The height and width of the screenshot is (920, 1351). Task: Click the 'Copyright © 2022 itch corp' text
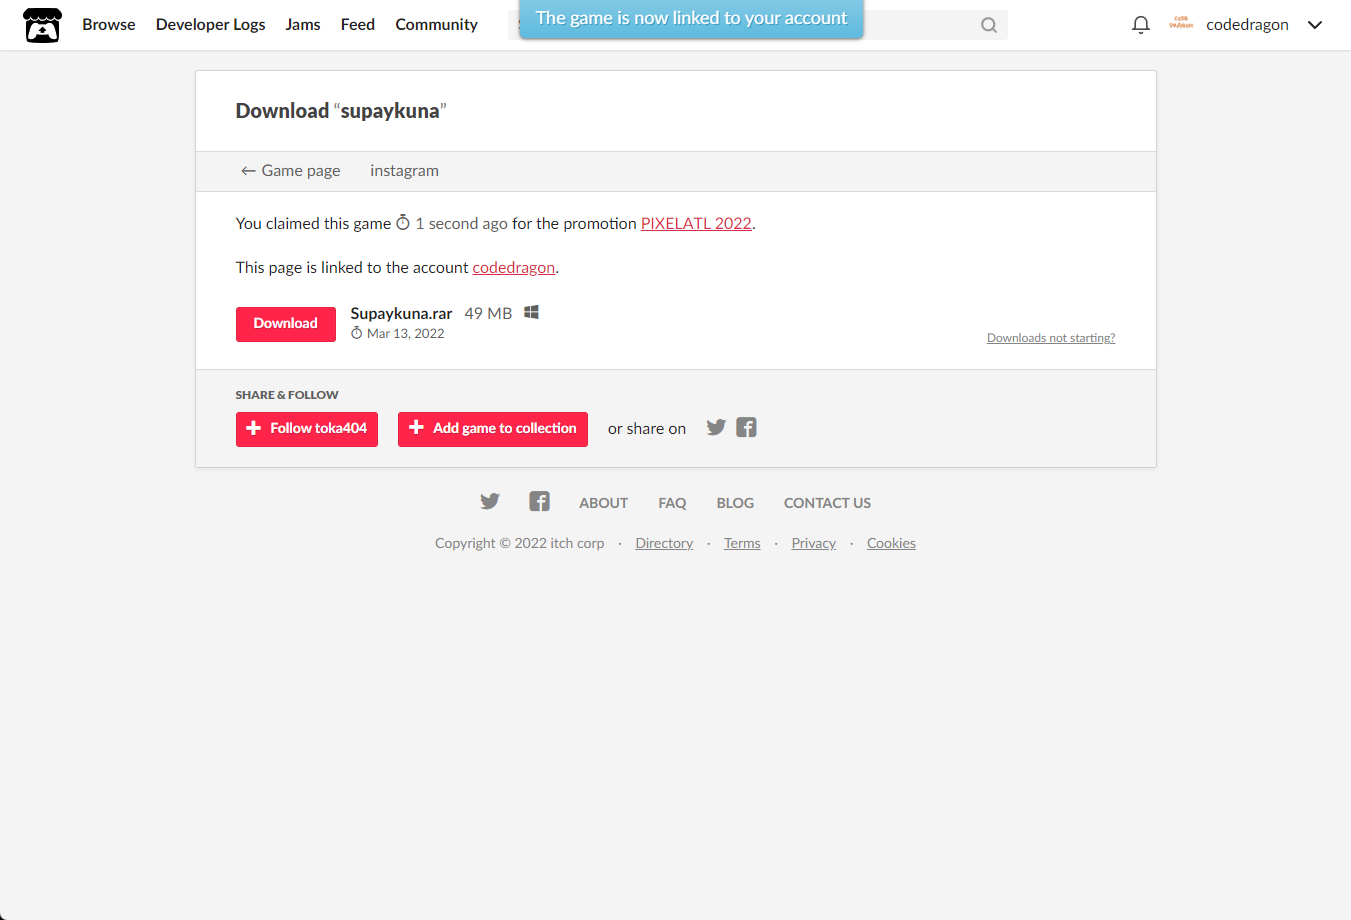click(520, 543)
